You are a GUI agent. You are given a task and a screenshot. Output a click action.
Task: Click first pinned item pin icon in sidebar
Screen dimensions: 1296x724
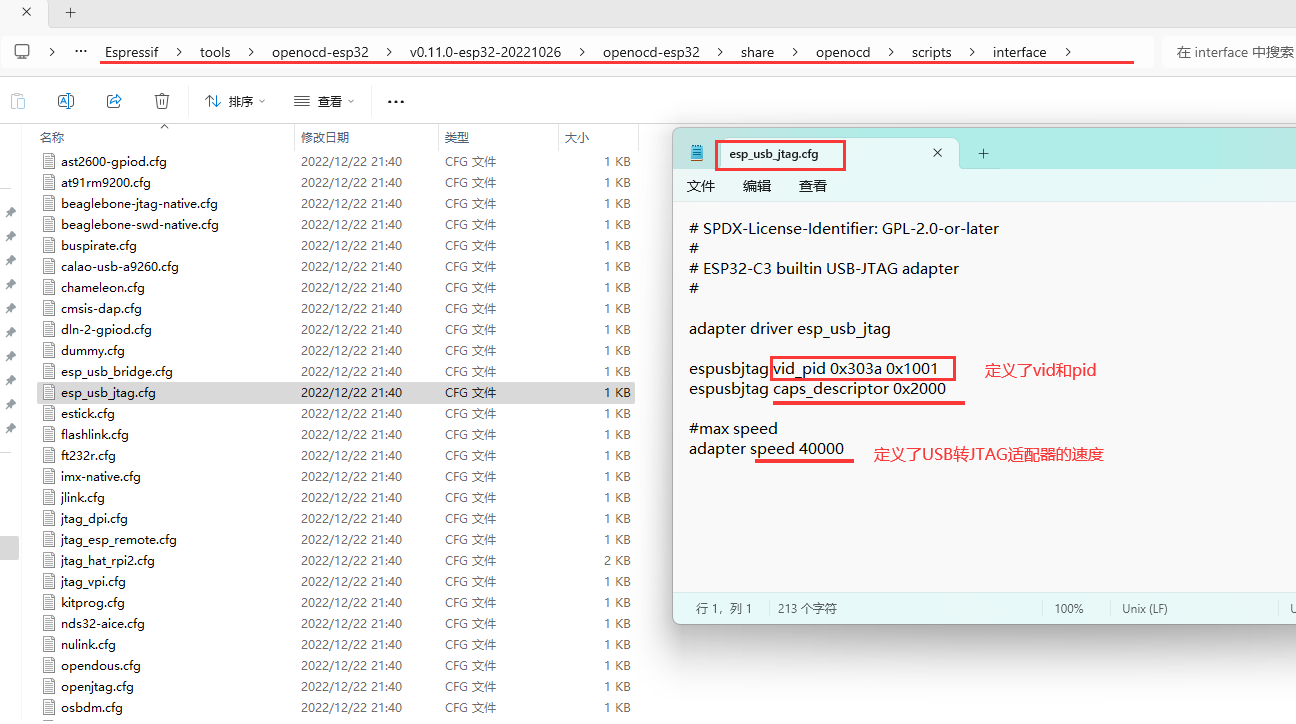tap(11, 212)
